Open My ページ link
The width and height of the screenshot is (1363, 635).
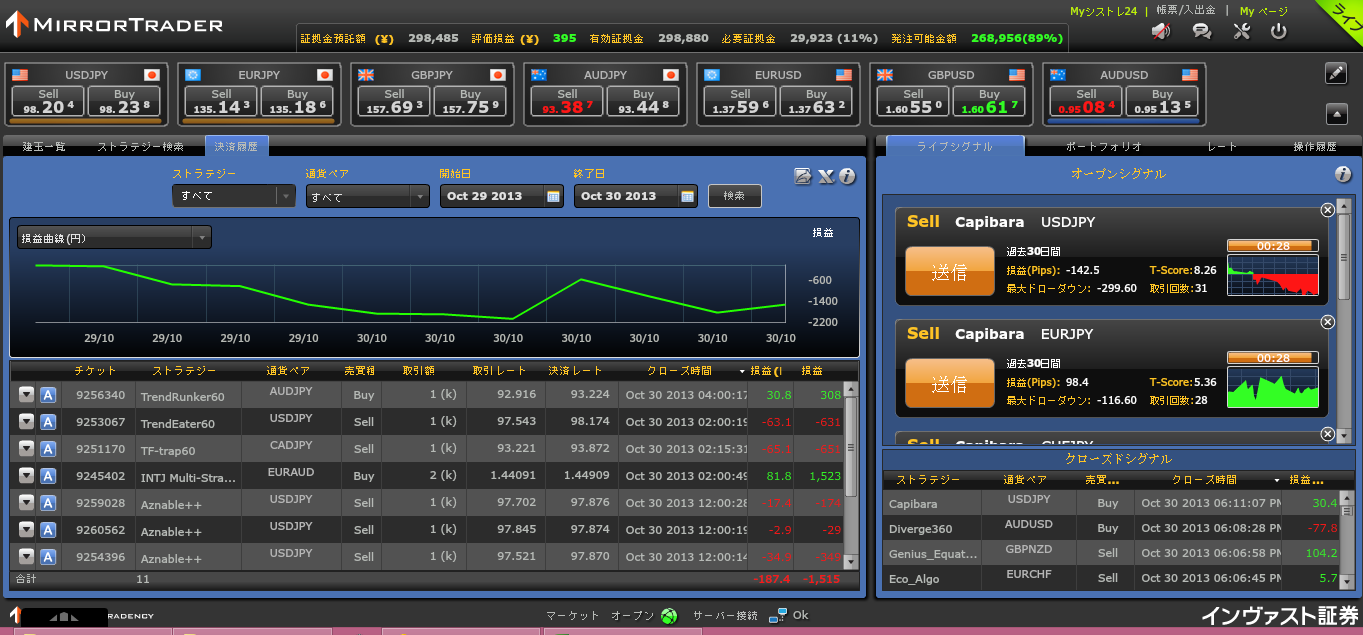[1263, 11]
